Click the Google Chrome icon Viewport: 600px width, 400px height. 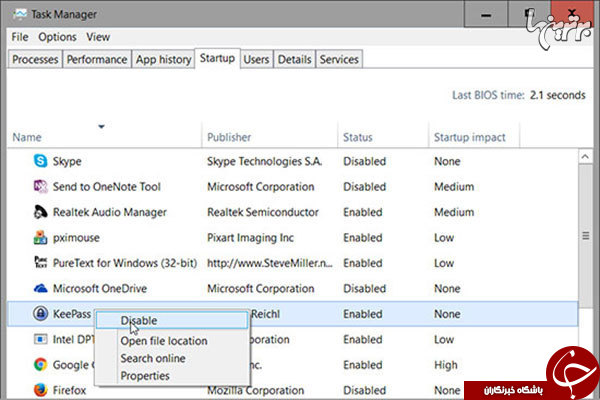40,364
